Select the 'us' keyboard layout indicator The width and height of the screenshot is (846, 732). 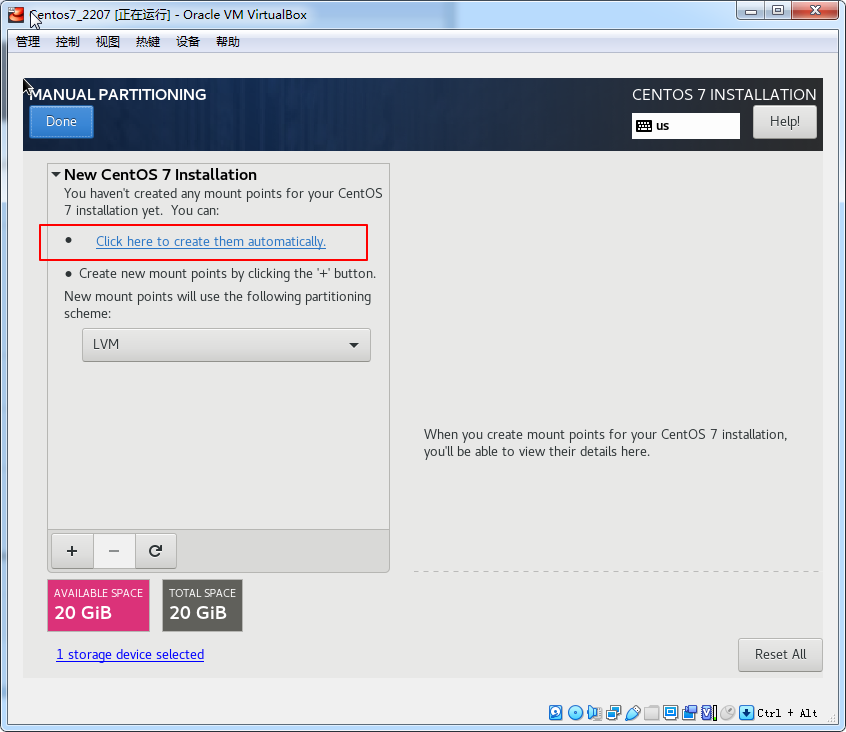[685, 126]
